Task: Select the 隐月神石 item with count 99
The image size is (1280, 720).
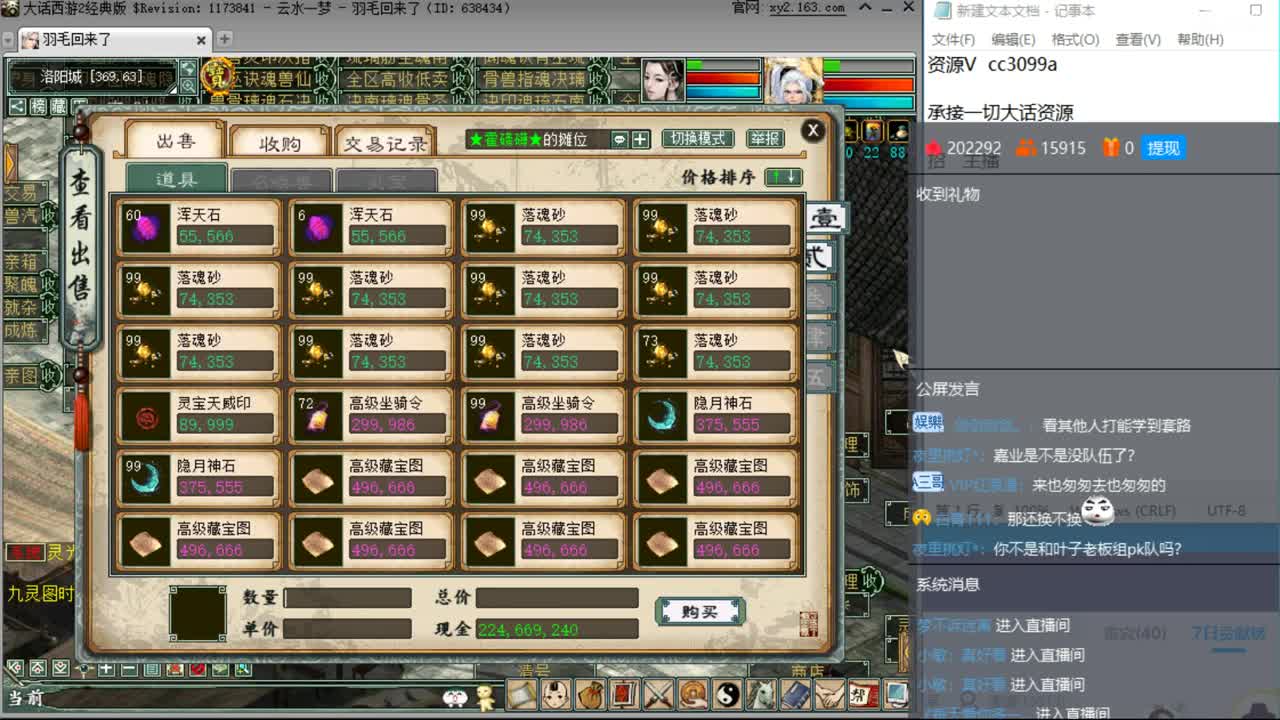Action: tap(199, 478)
